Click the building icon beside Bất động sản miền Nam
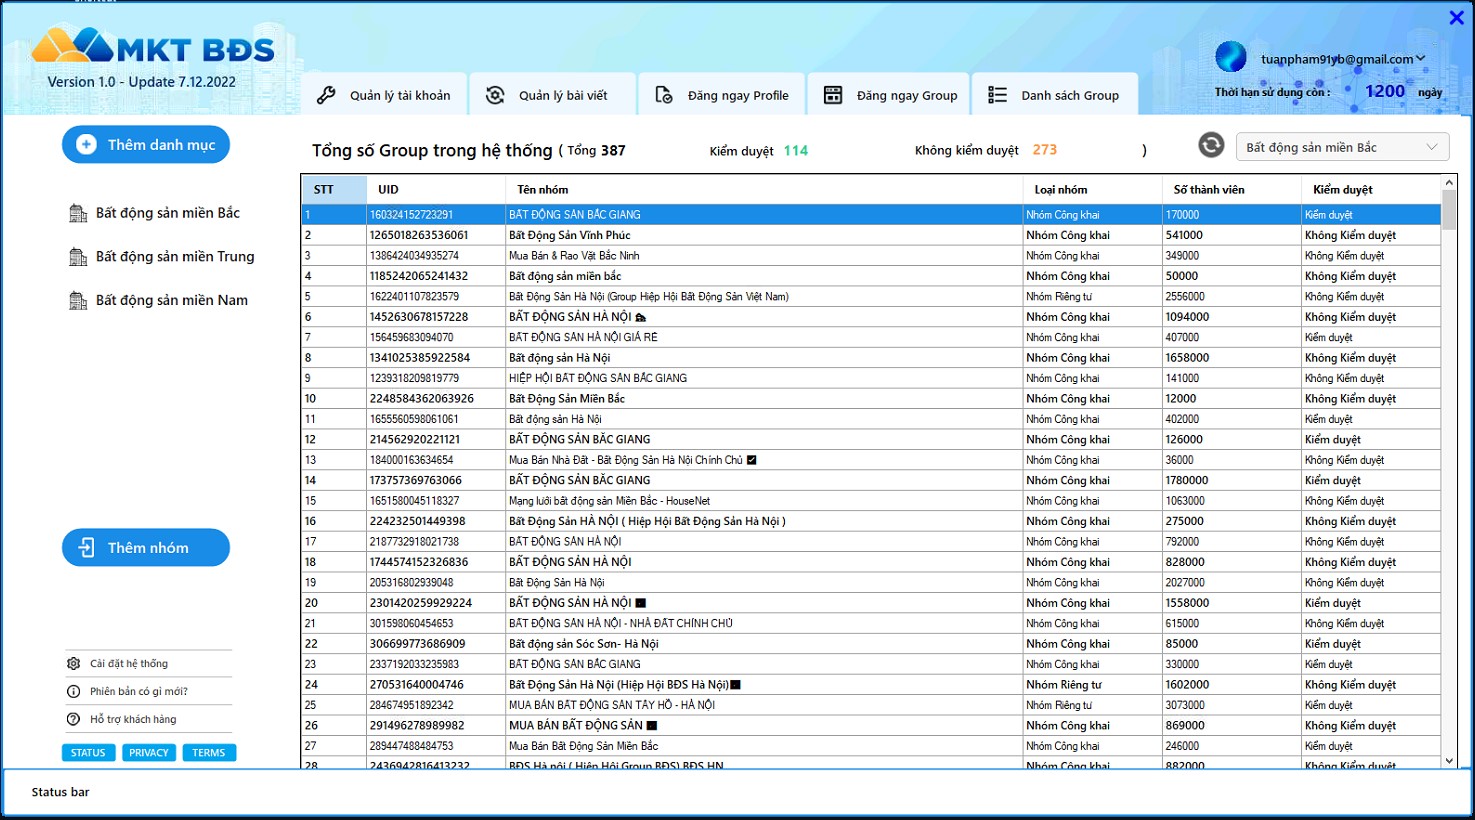1475x820 pixels. tap(78, 300)
